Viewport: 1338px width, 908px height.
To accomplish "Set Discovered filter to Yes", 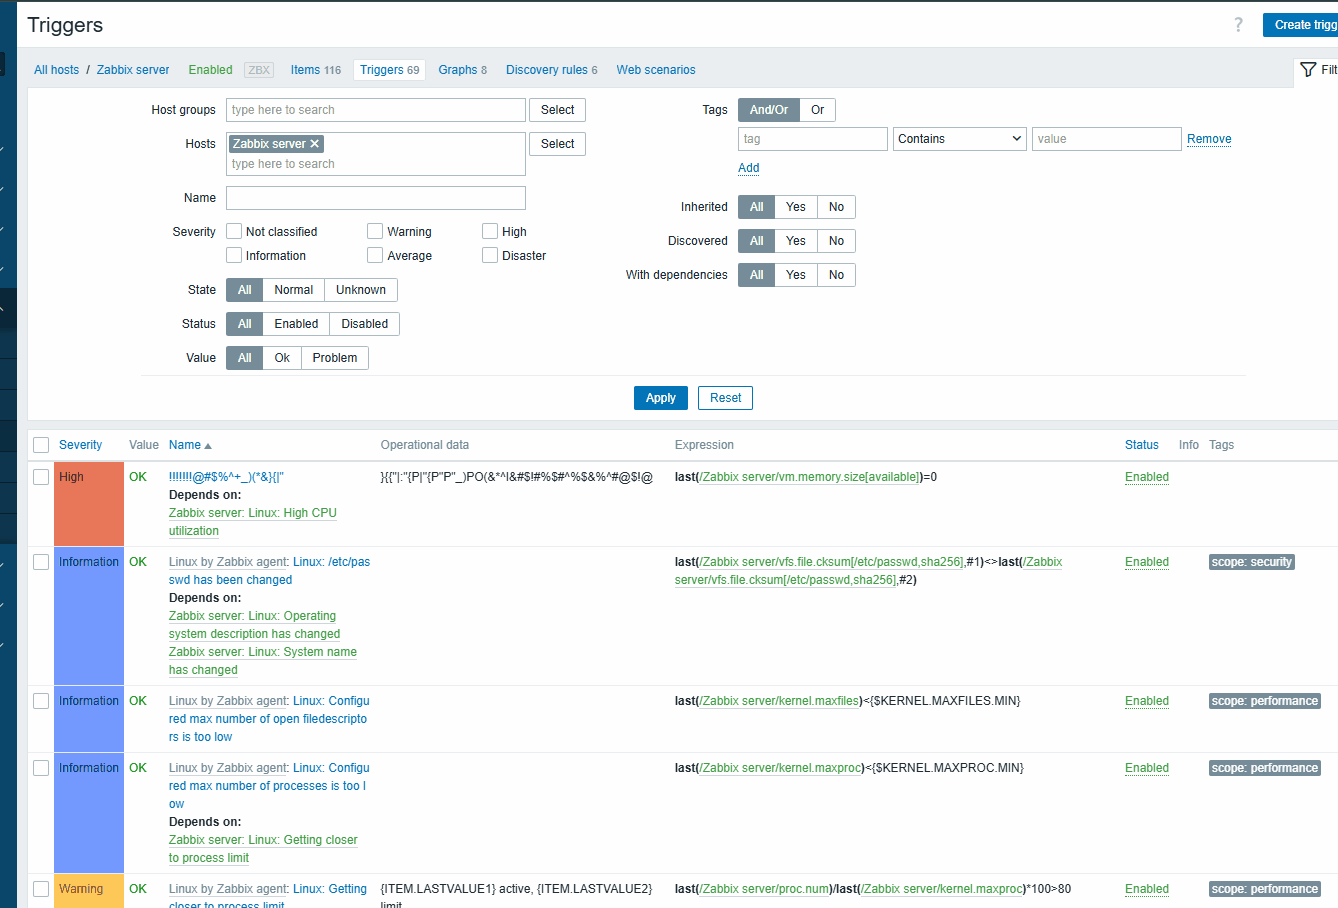I will pos(796,241).
